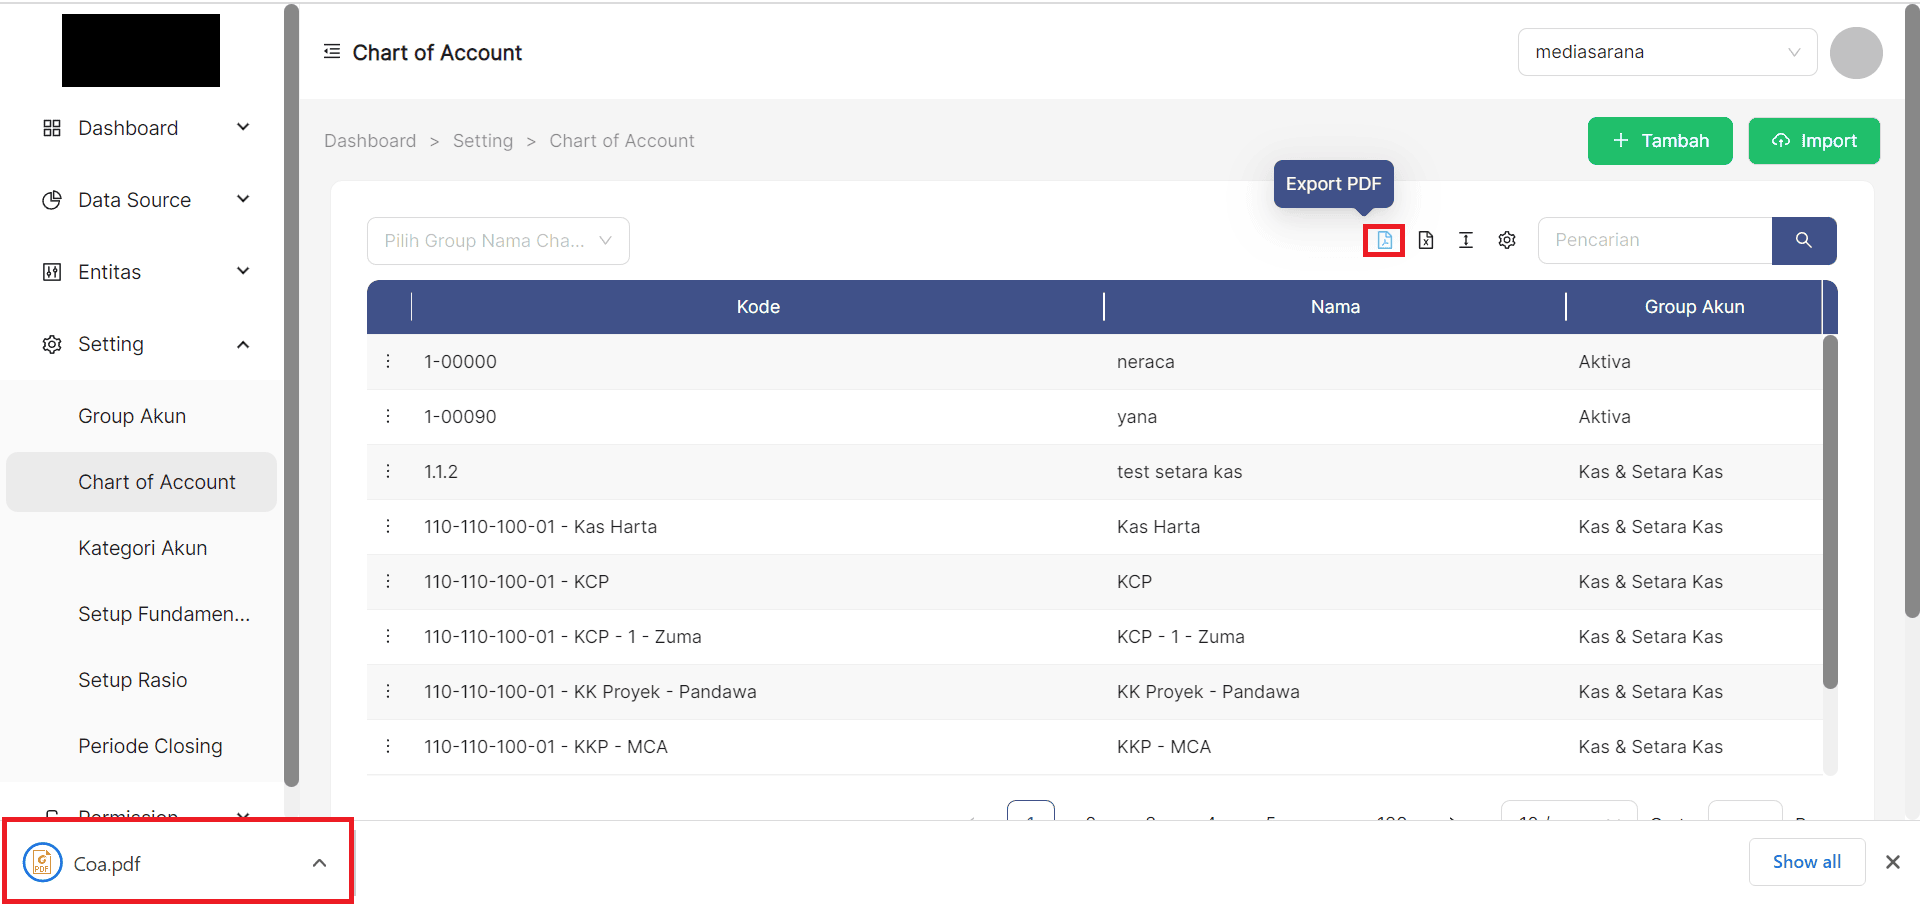Viewport: 1920px width, 904px height.
Task: Click the blue search magnifier button
Action: pos(1803,240)
